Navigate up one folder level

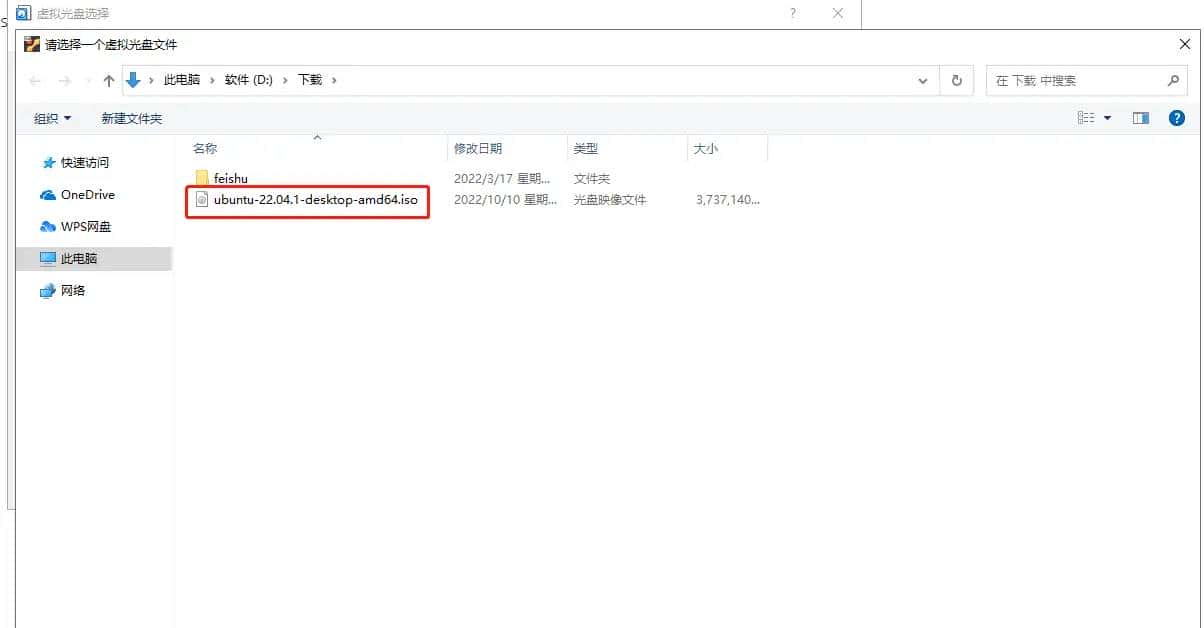(x=109, y=80)
